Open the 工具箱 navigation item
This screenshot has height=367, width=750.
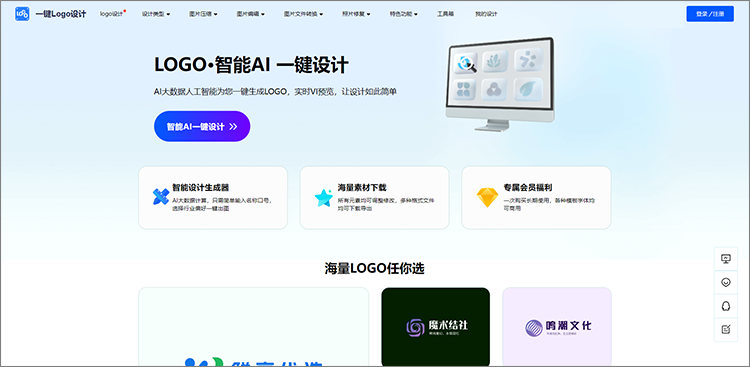pyautogui.click(x=444, y=14)
